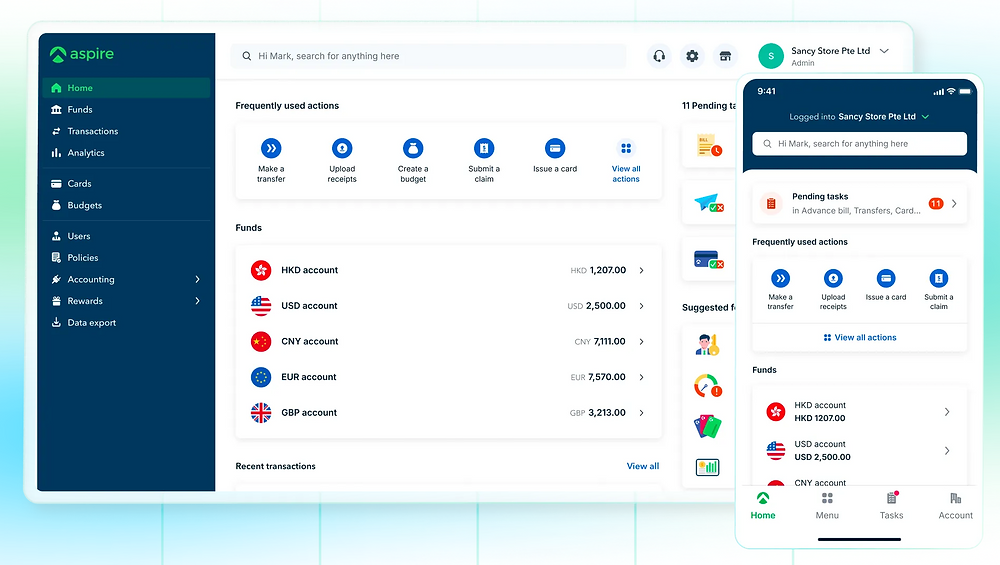The image size is (1000, 565).
Task: Expand the desktop USD account chevron
Action: 642,306
